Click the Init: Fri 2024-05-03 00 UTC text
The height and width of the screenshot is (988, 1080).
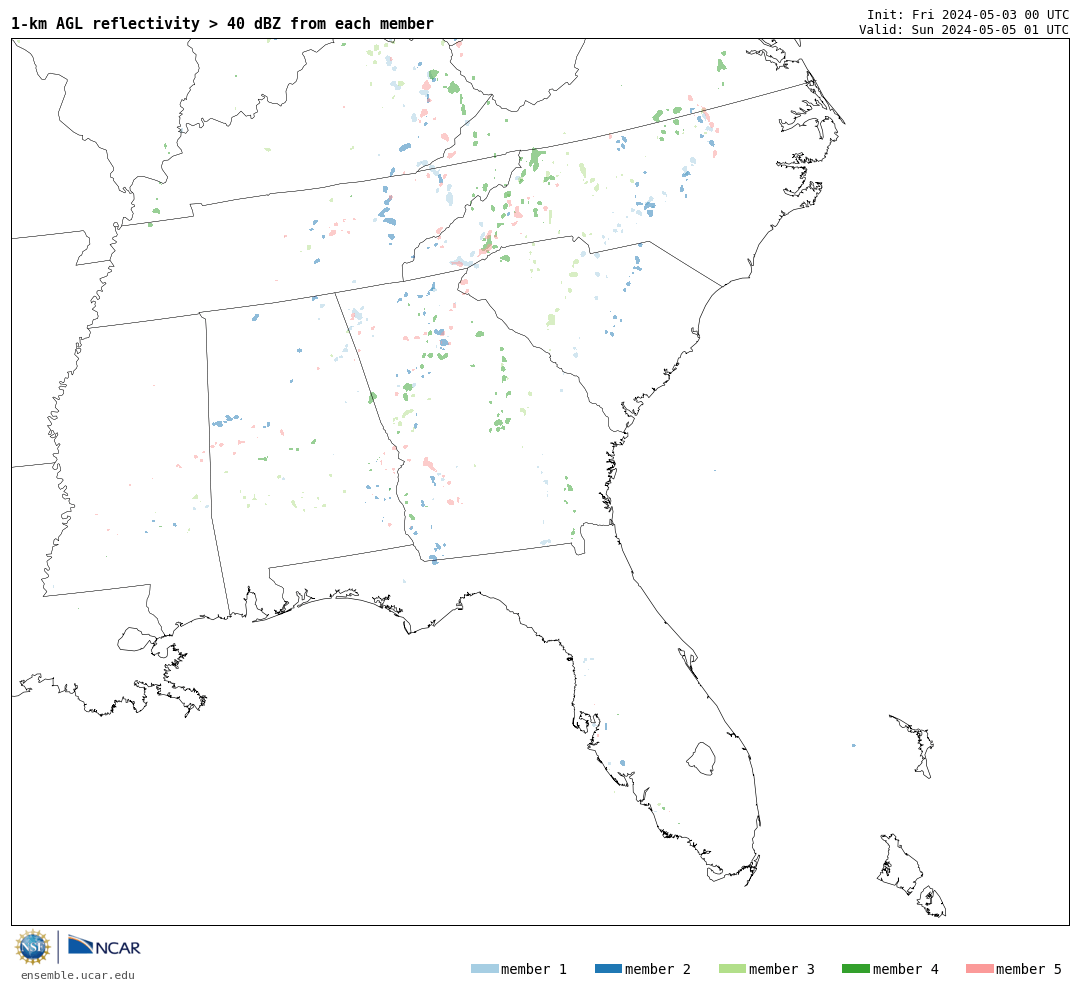click(x=968, y=14)
